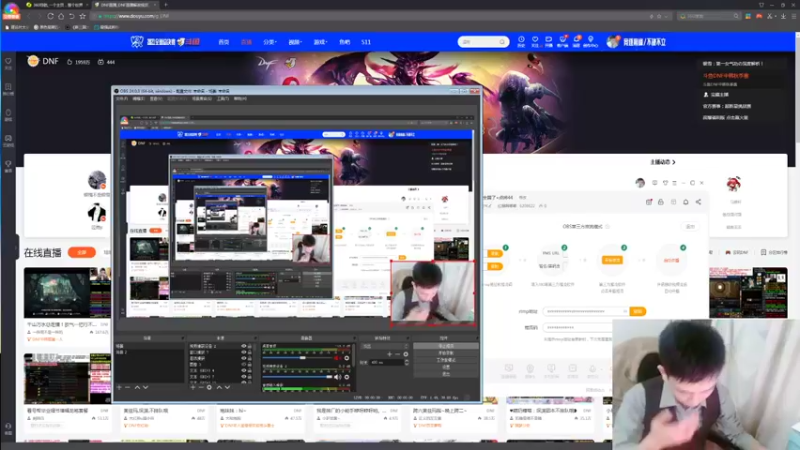Toggle visibility of 窗口捕获 source
This screenshot has width=800, height=450.
click(243, 352)
